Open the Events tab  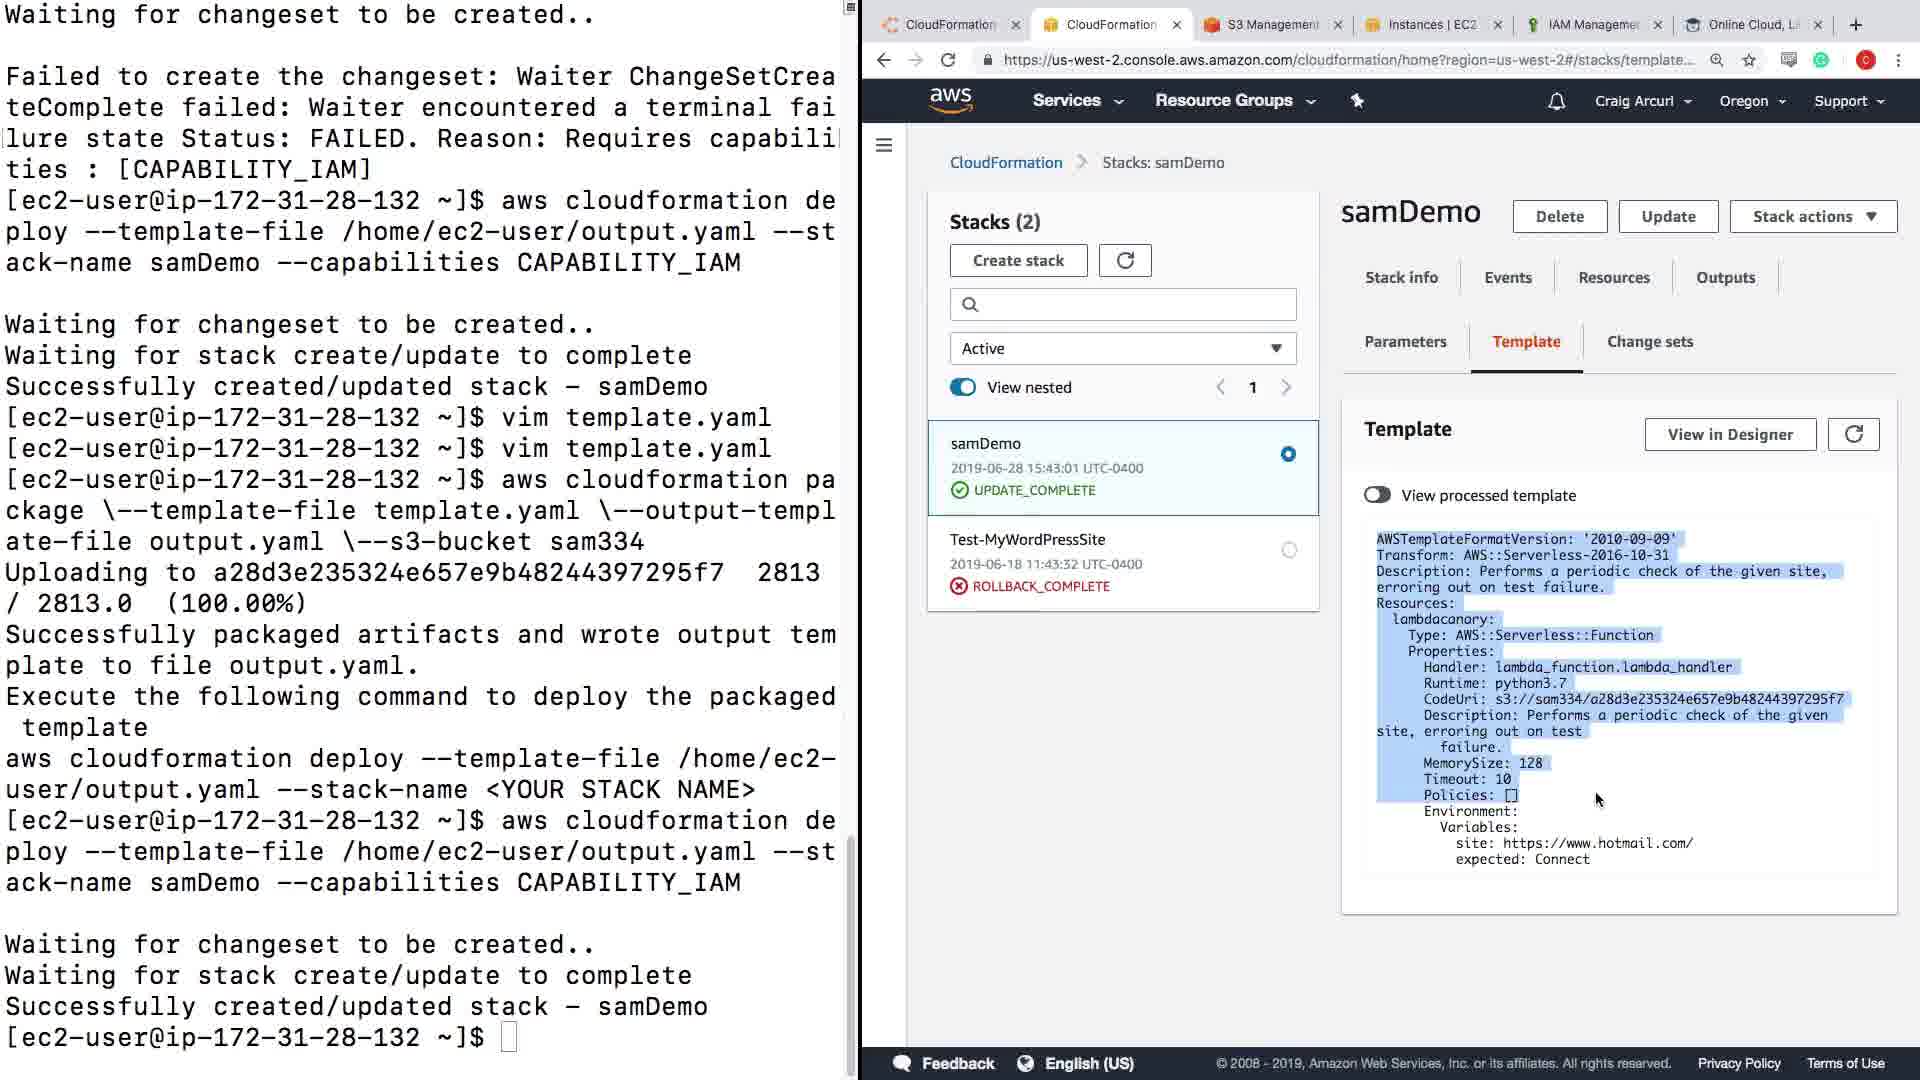(1507, 277)
